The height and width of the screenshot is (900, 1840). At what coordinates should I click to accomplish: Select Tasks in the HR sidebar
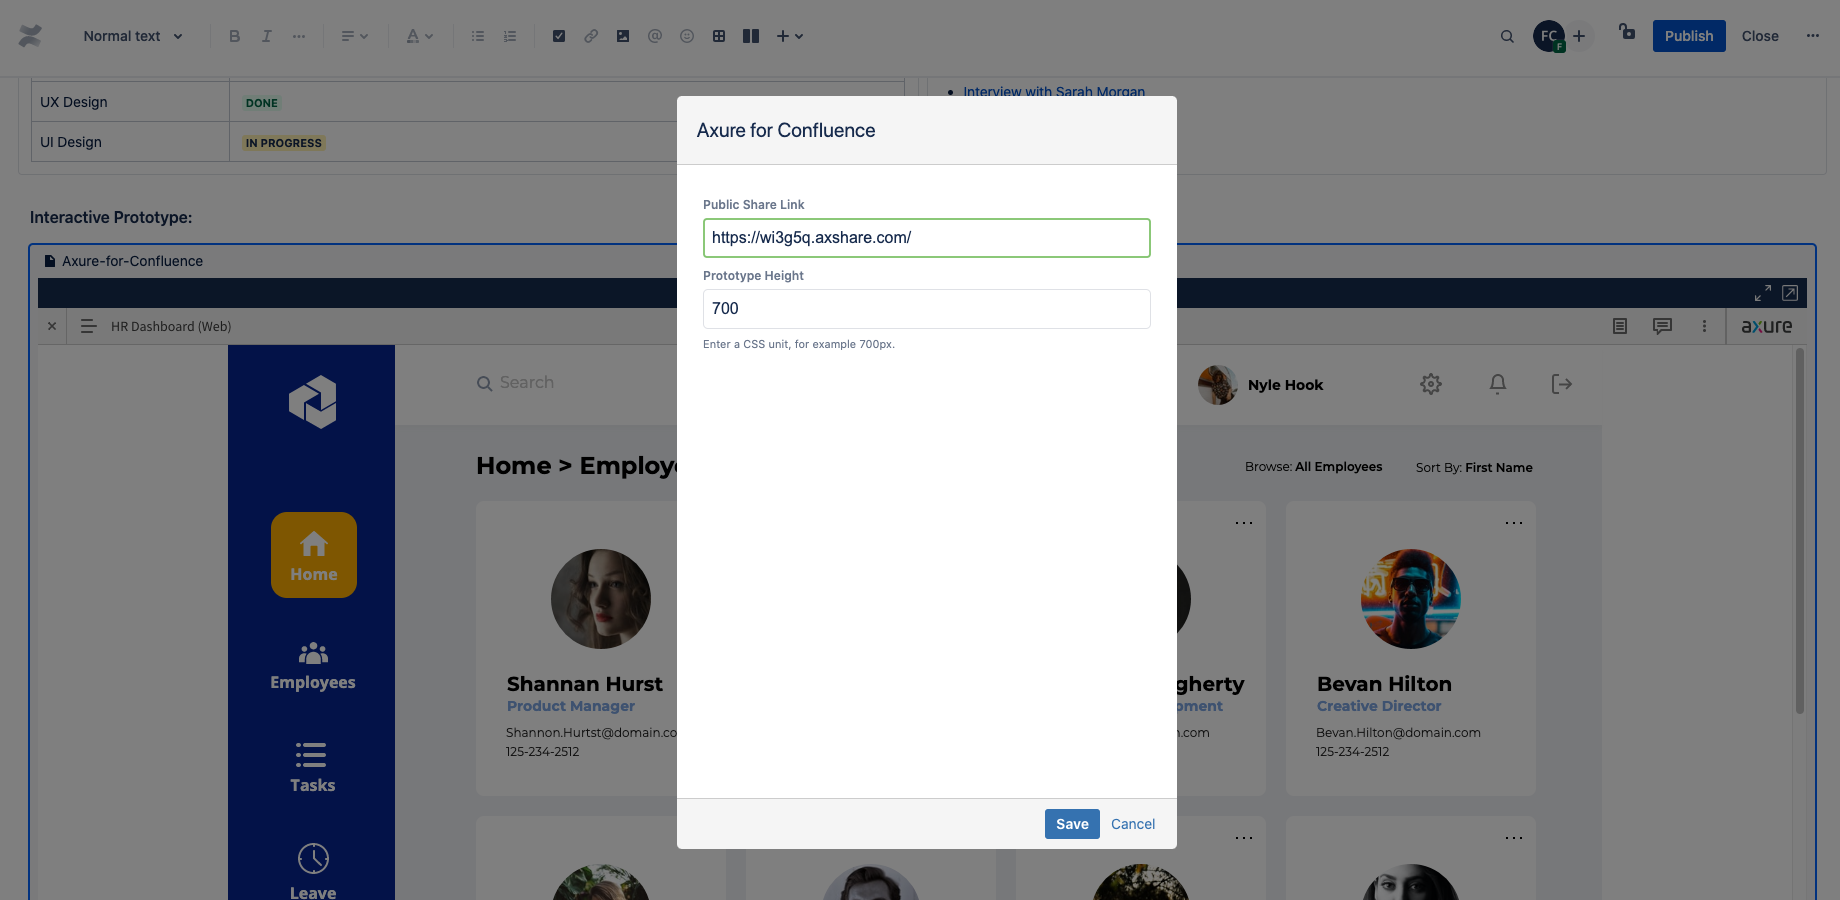(x=313, y=768)
